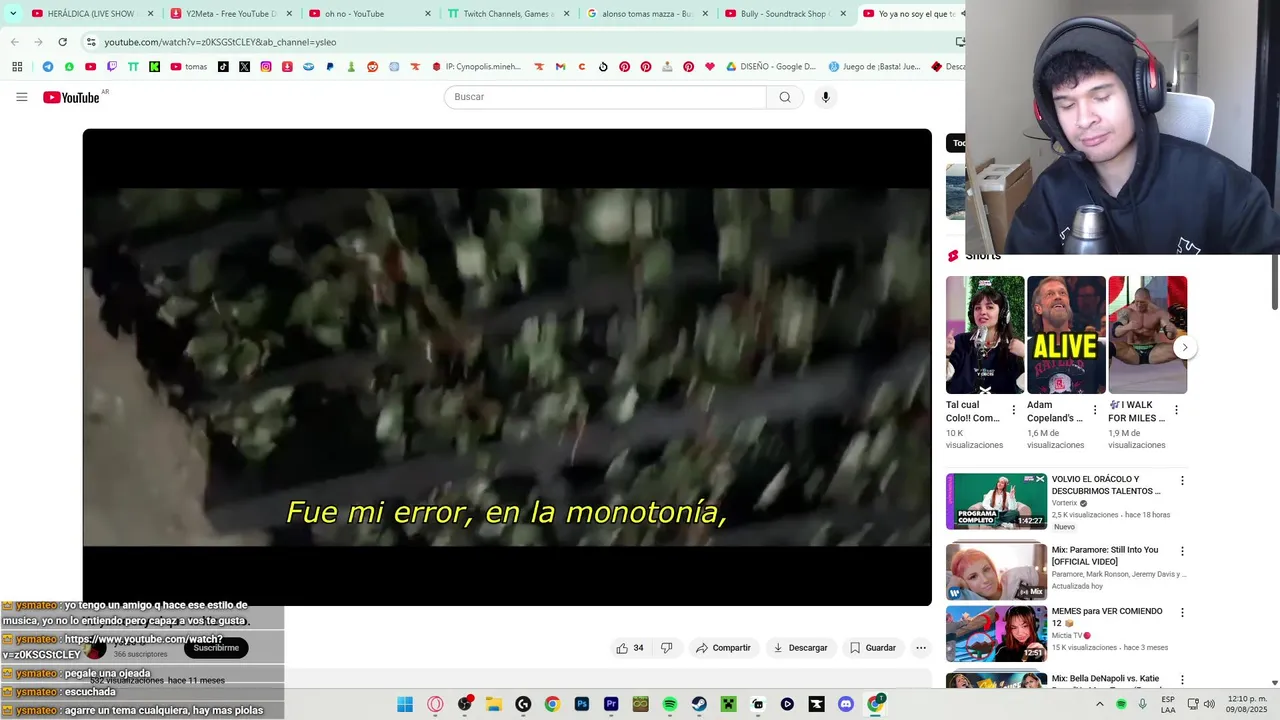Open the 'I WALK FOR MILES' Short thumbnail
Screen dimensions: 1280x720
pos(1147,335)
